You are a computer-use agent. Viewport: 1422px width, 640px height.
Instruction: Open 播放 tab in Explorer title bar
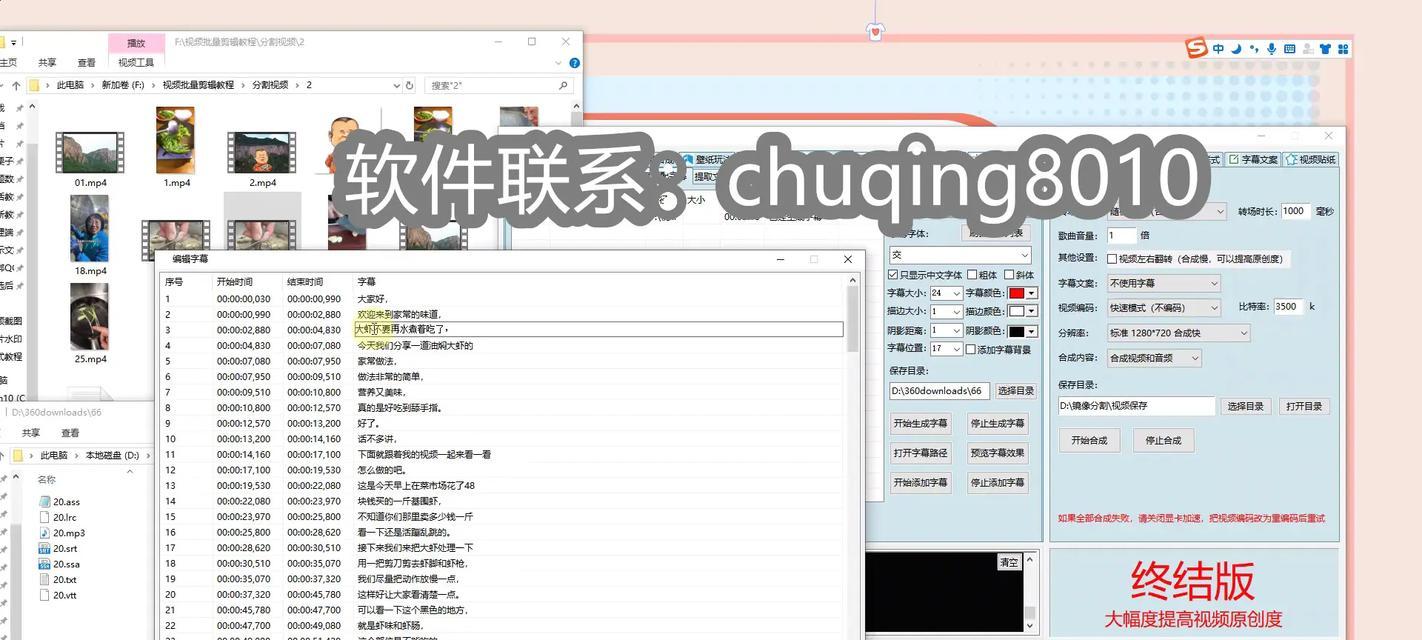click(x=136, y=42)
